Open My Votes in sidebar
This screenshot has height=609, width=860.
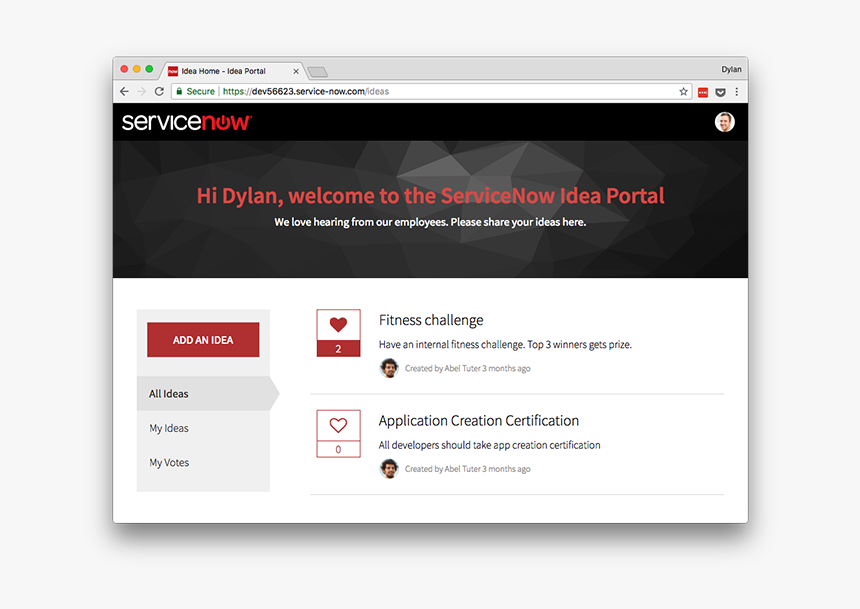[203, 463]
